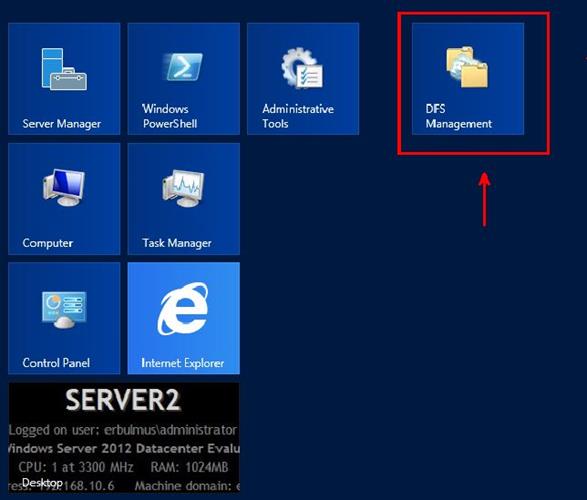
Task: Open the Control Panel tile
Action: pyautogui.click(x=64, y=318)
